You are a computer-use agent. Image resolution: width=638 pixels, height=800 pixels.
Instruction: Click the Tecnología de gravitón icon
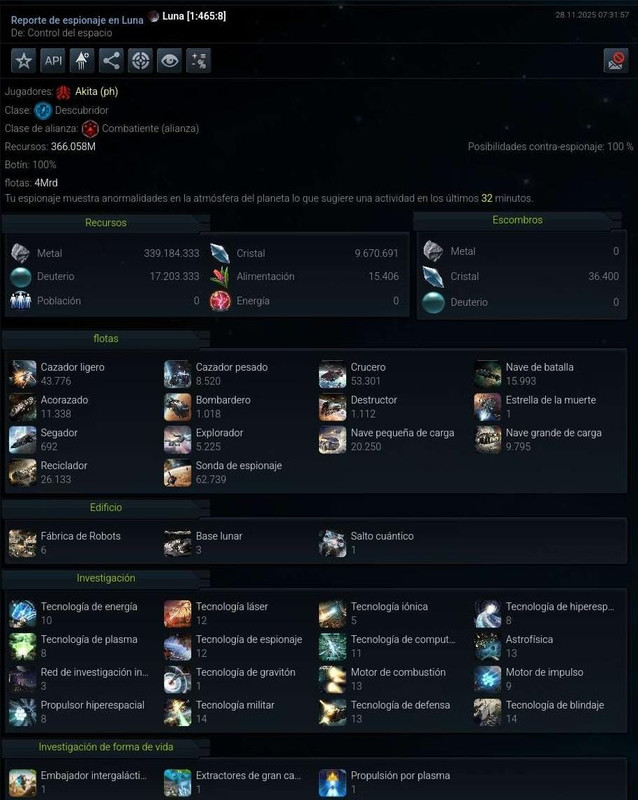point(178,679)
